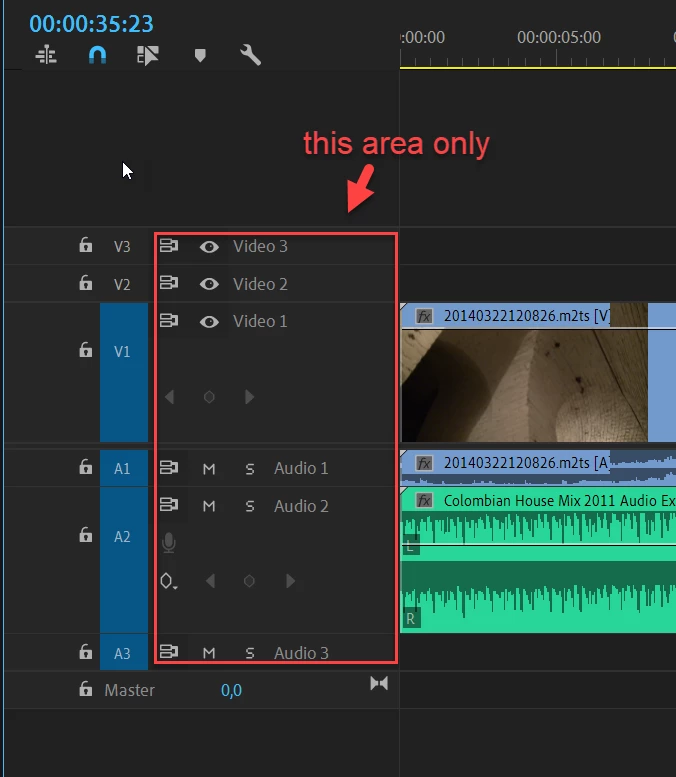The image size is (676, 777).
Task: Go to previous keyframe on Video 1
Action: click(169, 397)
